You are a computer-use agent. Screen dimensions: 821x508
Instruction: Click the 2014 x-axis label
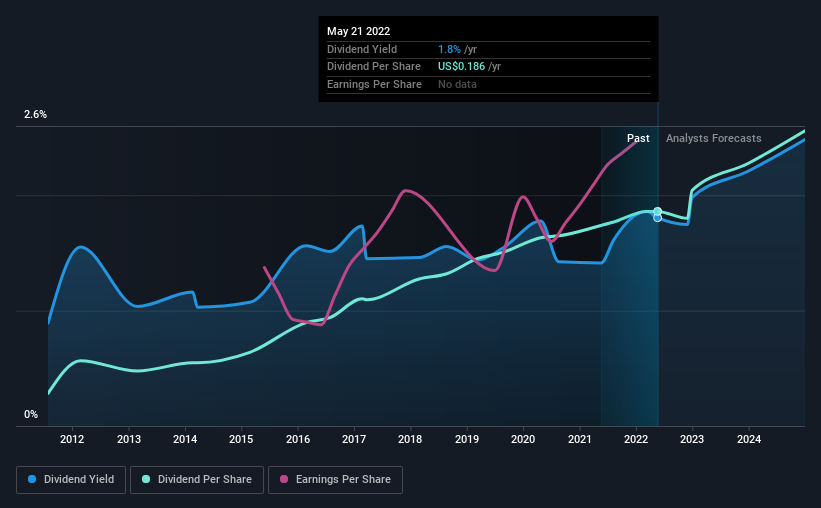click(185, 439)
